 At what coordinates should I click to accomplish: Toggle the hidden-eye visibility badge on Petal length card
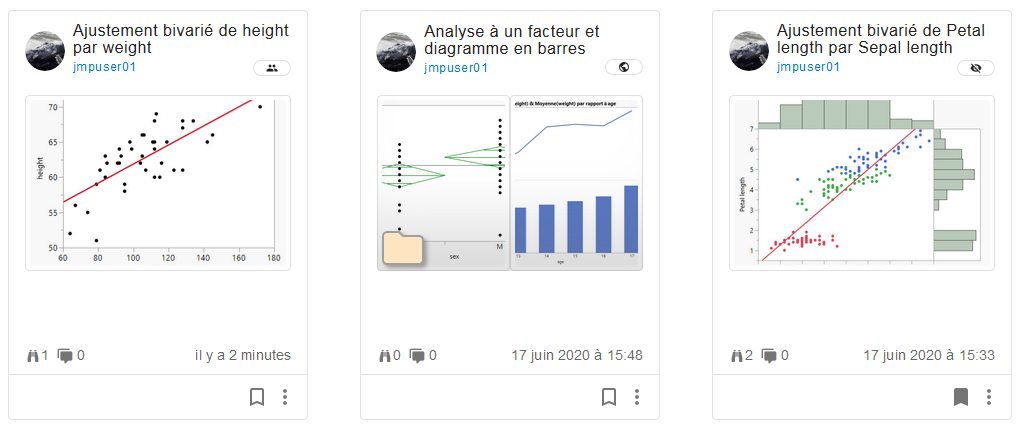976,68
